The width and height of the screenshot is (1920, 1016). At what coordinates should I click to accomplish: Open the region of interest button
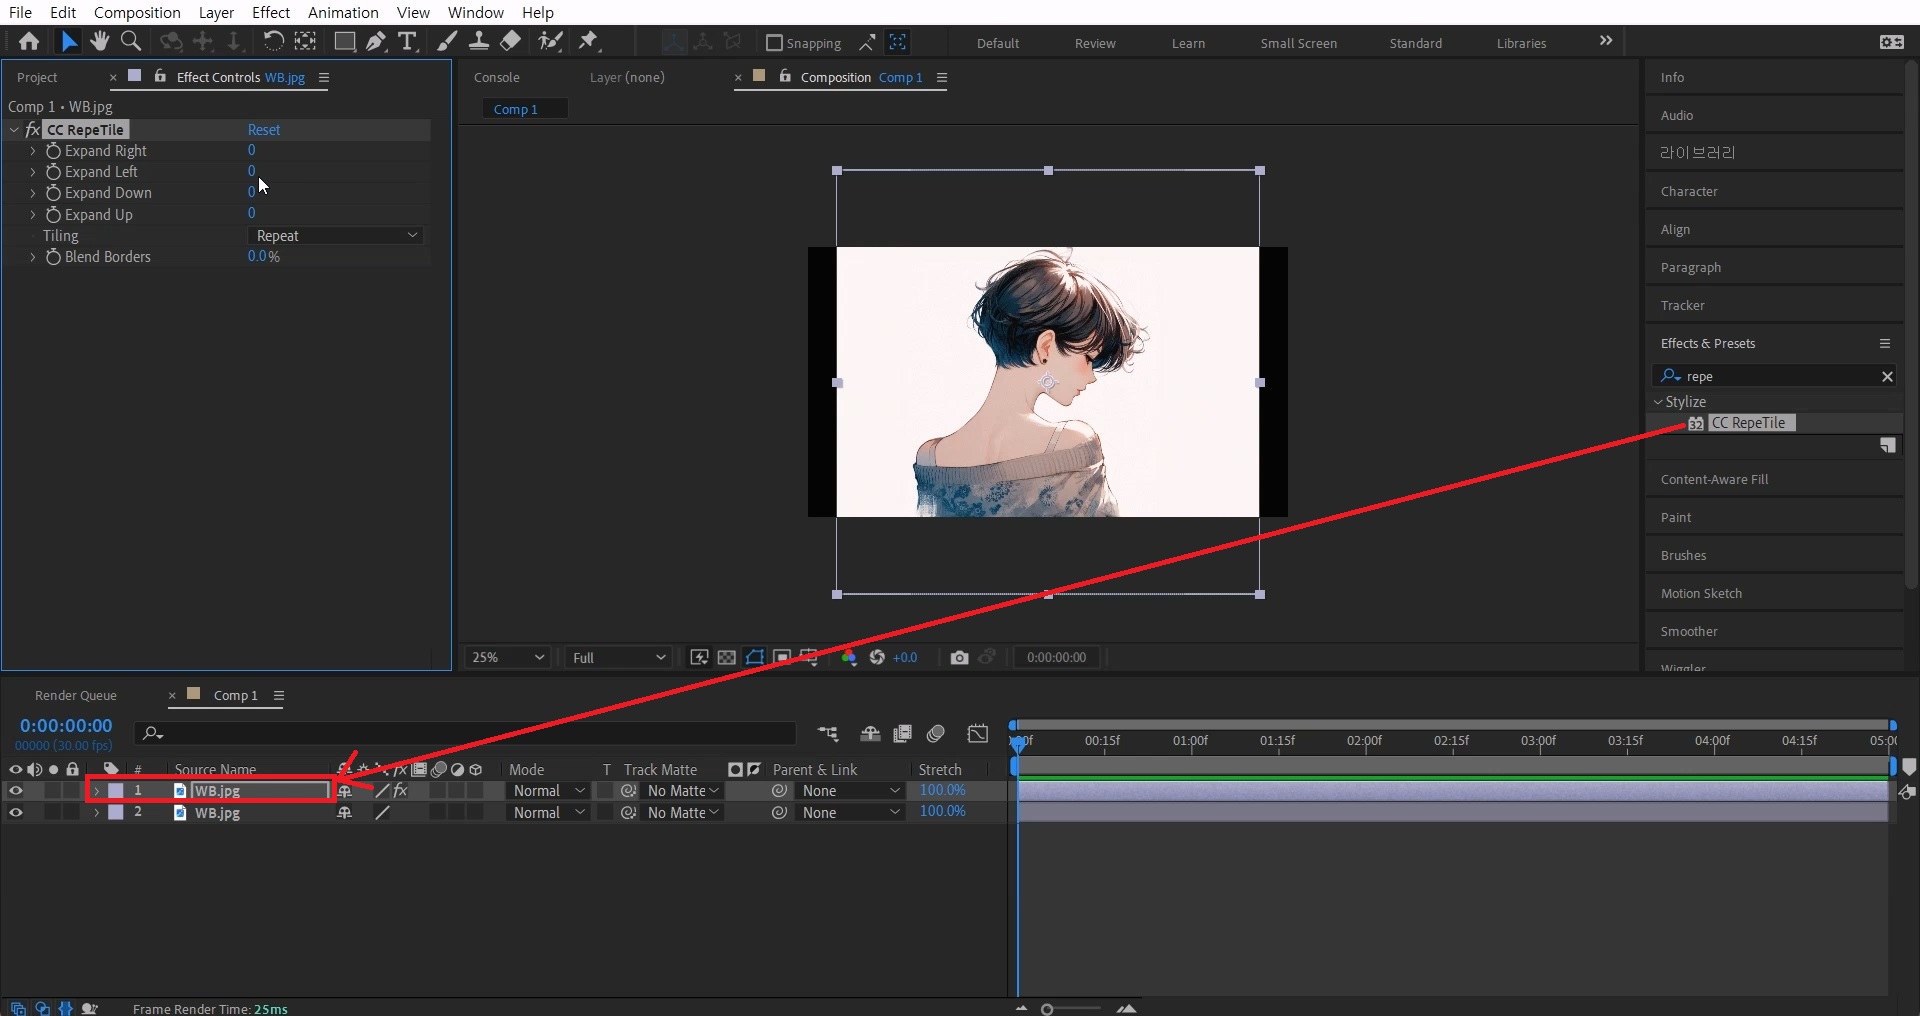point(782,657)
